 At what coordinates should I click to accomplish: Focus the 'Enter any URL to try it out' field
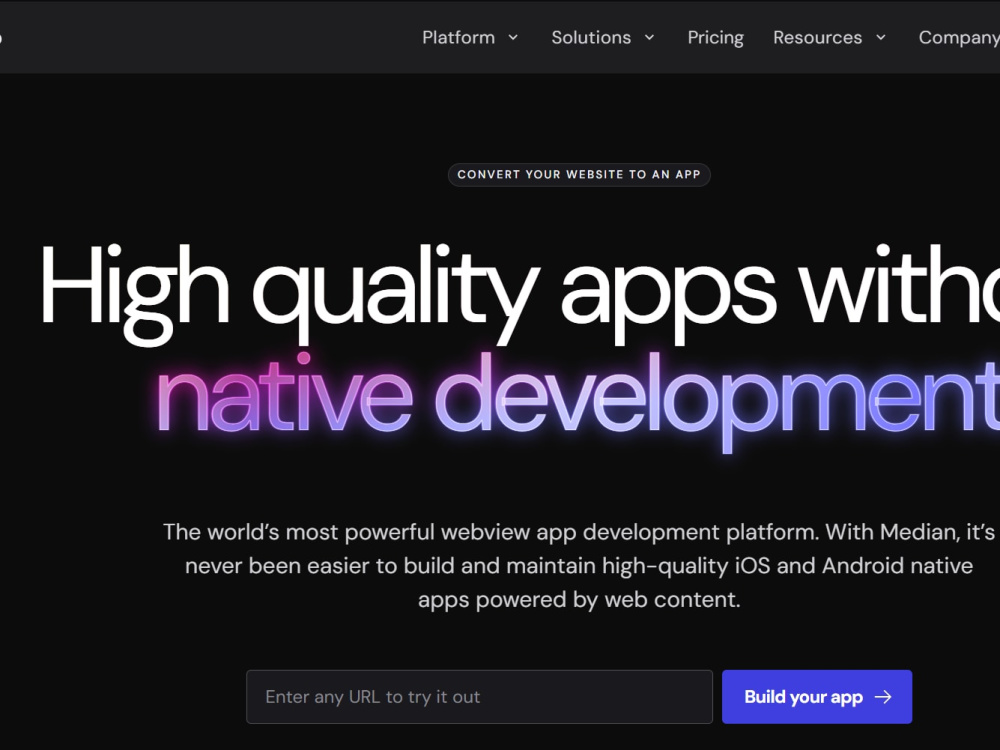point(480,697)
